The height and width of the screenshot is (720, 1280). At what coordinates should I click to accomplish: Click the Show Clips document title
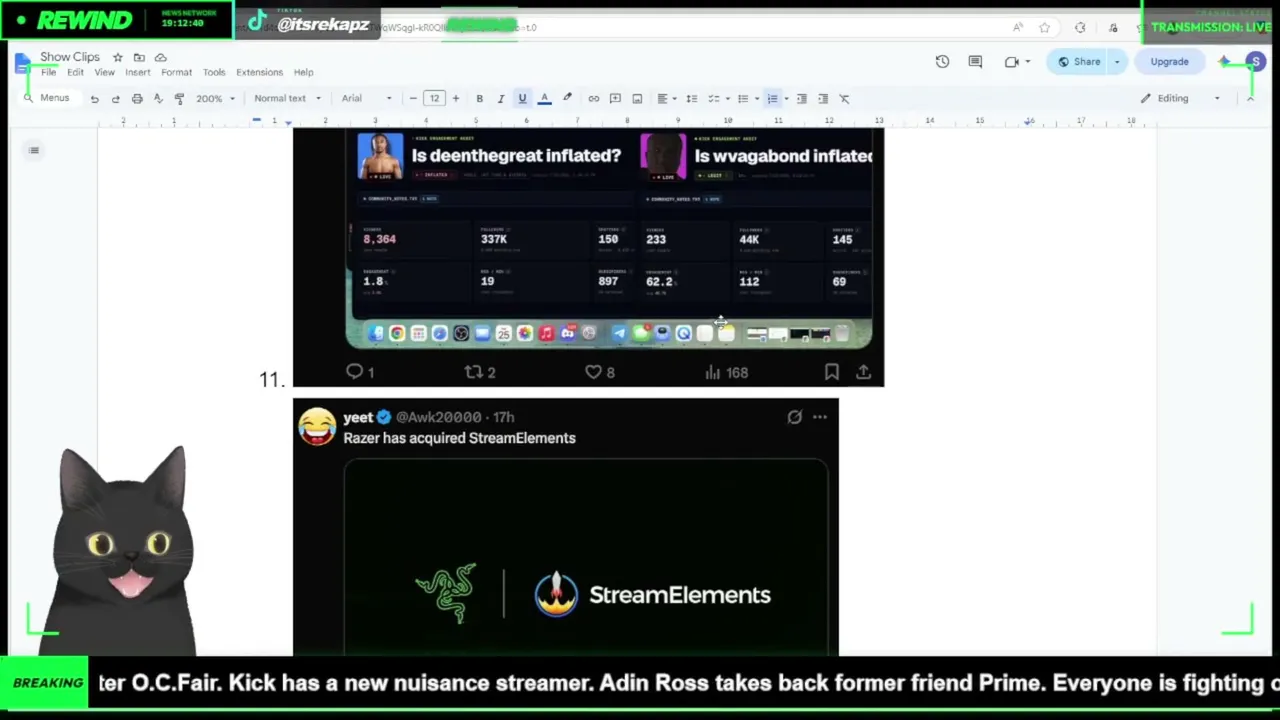70,58
